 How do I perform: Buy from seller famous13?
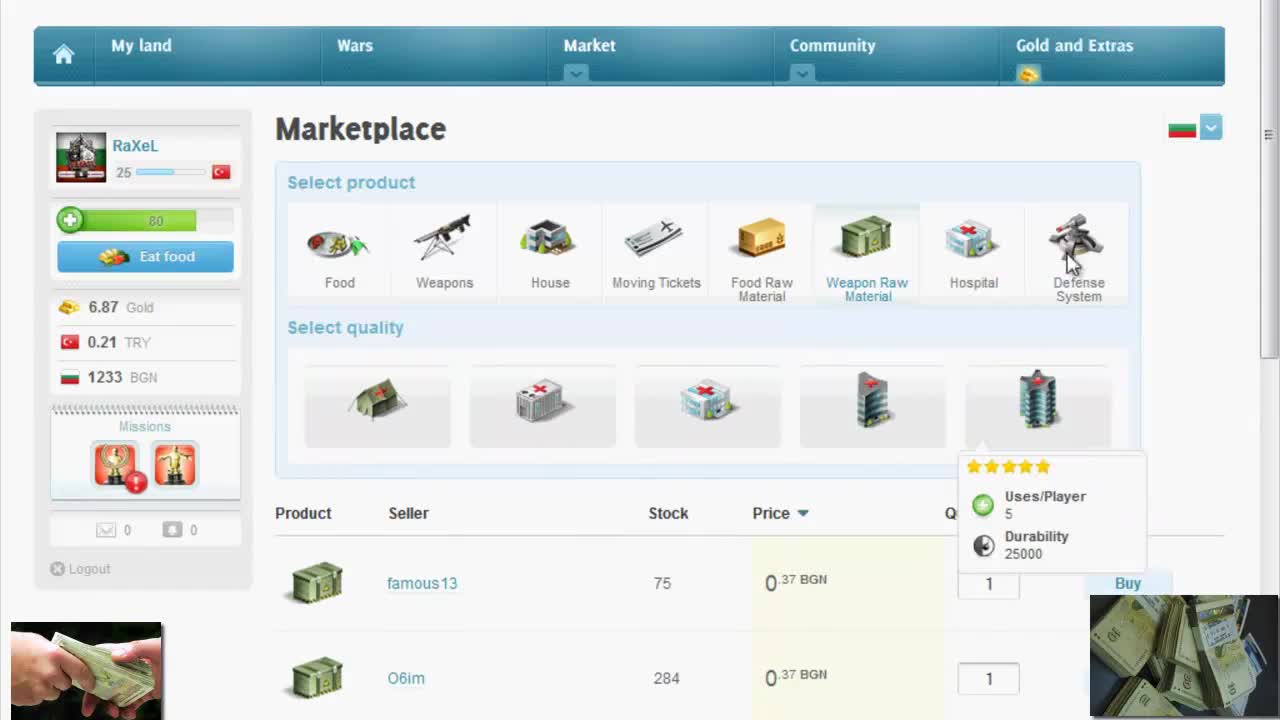(x=1128, y=583)
